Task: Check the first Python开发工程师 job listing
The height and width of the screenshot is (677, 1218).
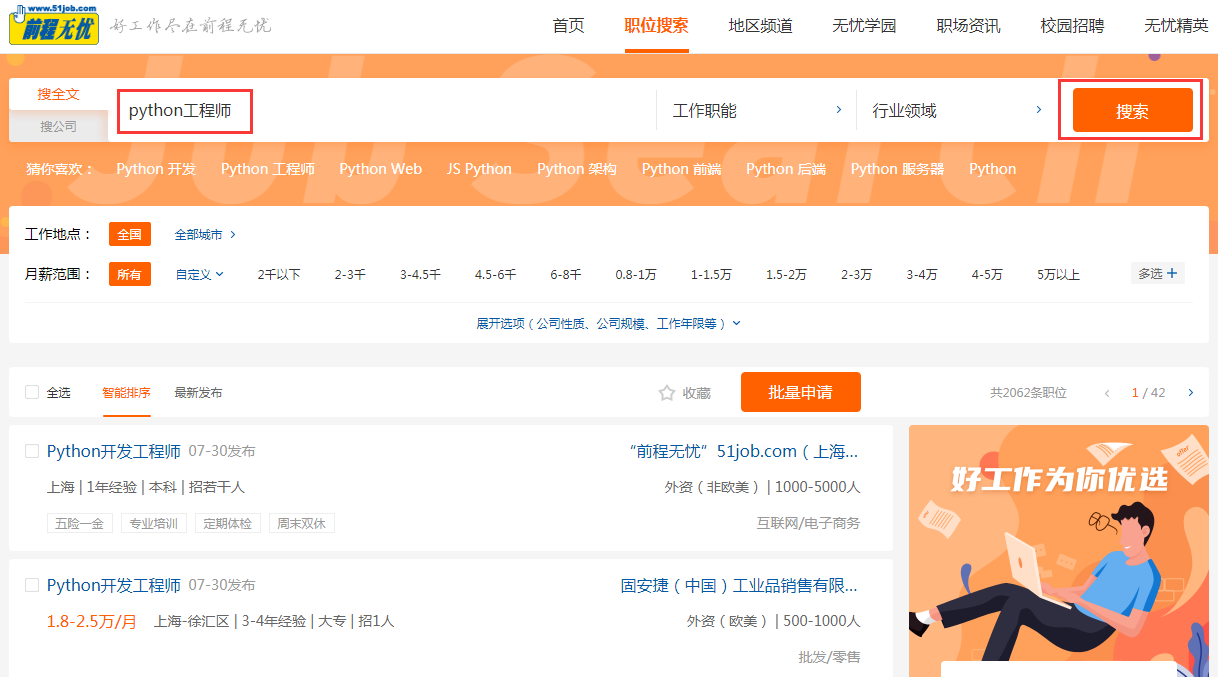Action: pos(32,451)
